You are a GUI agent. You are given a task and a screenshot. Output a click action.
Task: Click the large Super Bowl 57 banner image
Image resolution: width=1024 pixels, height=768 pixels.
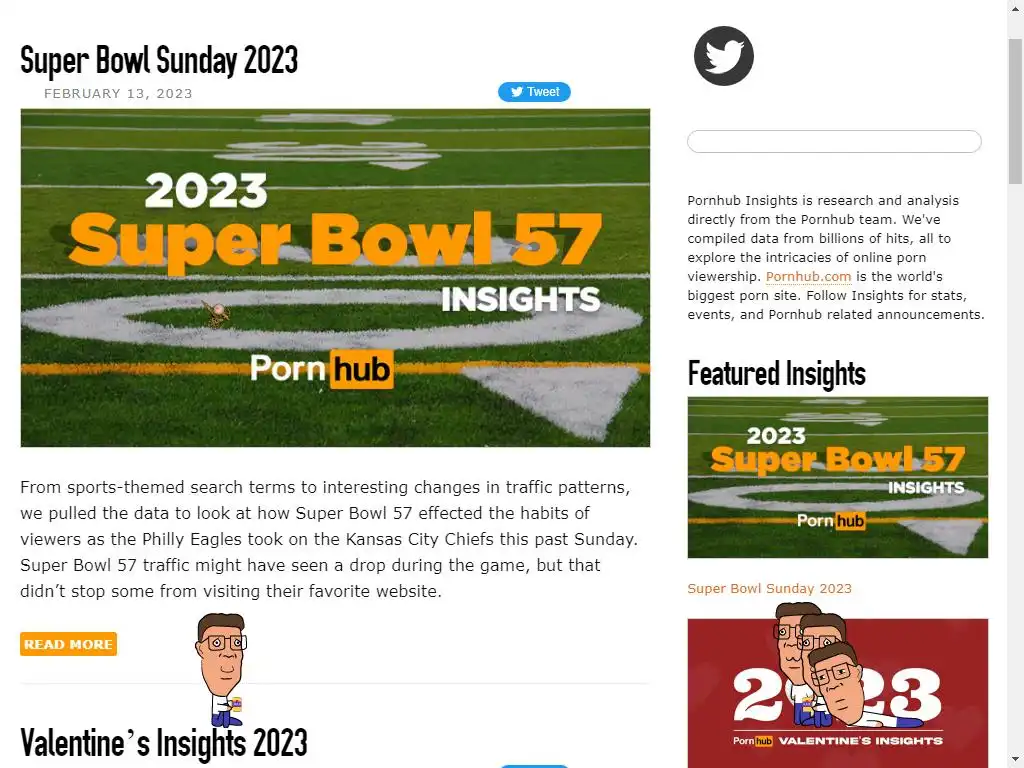coord(335,278)
